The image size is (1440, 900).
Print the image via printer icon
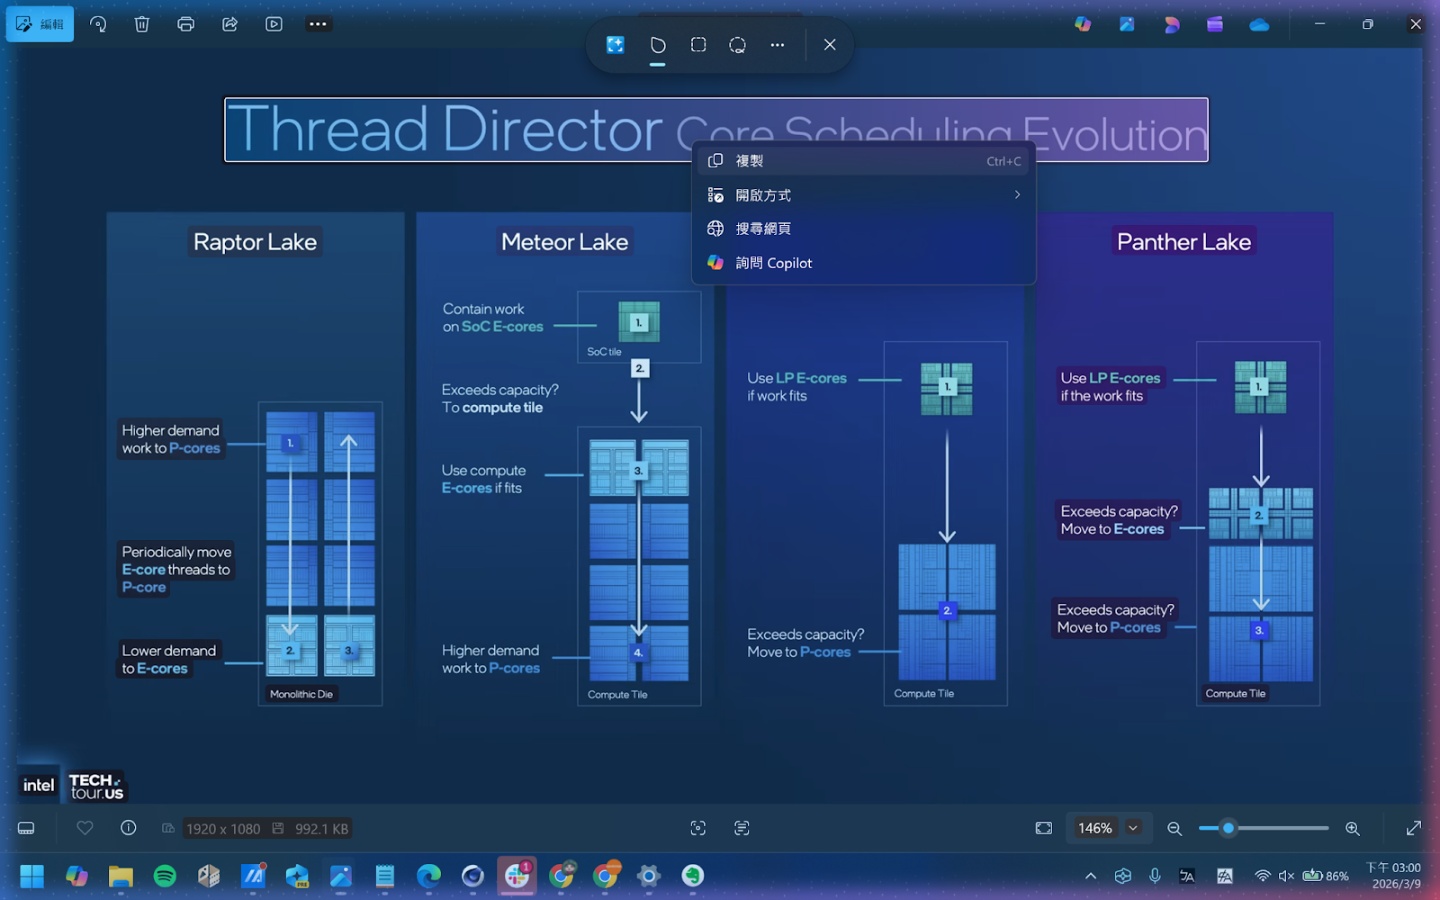click(186, 24)
